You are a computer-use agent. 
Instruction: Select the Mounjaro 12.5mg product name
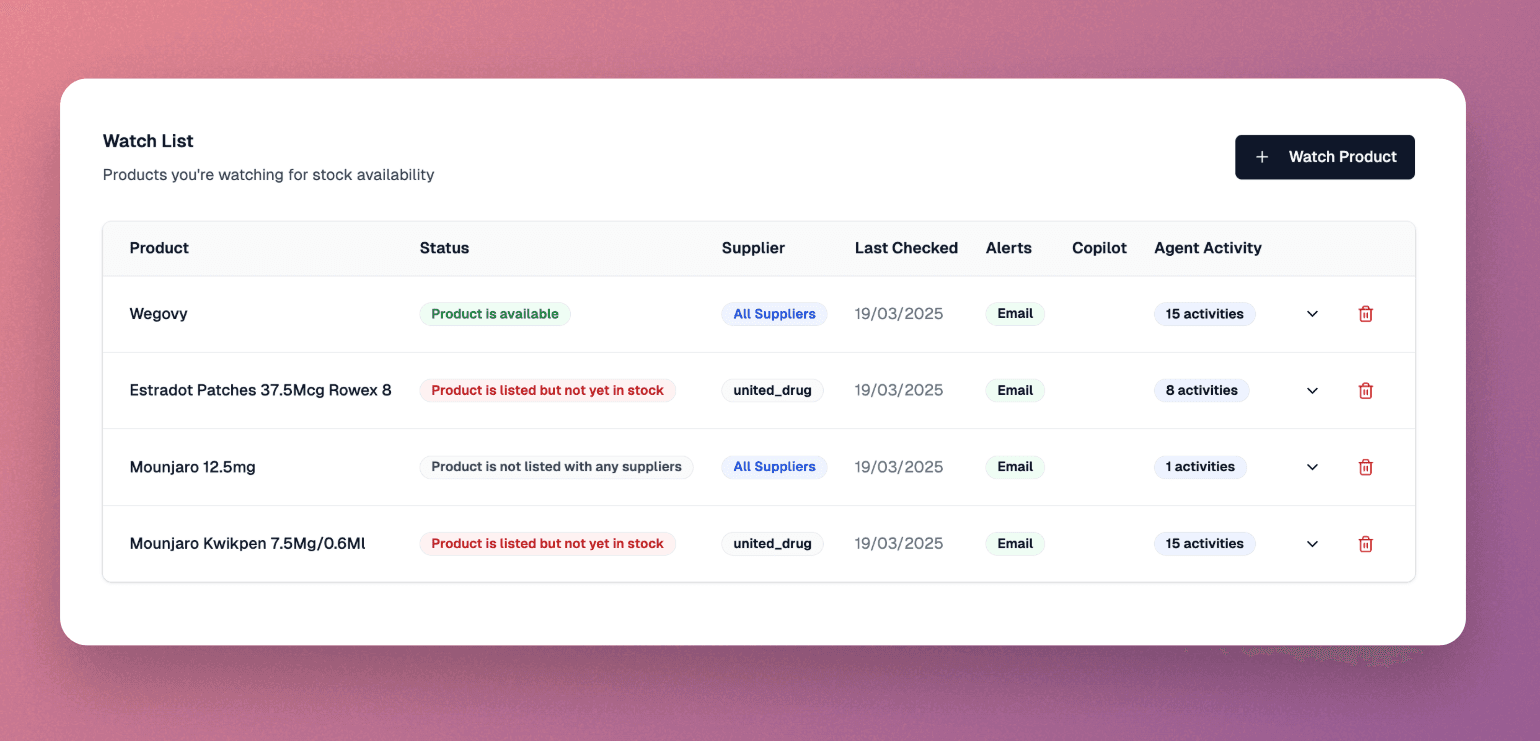(192, 467)
